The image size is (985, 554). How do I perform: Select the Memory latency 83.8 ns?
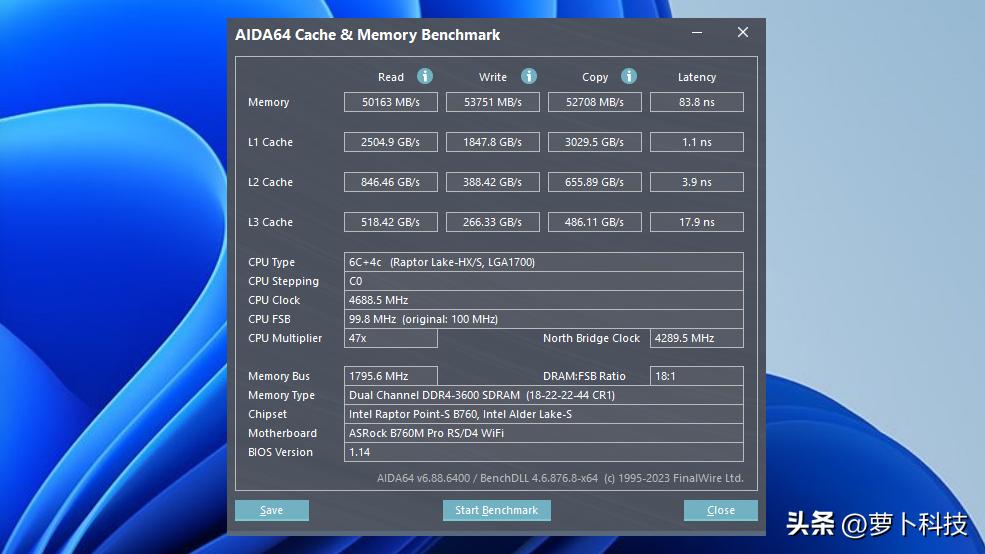(697, 102)
